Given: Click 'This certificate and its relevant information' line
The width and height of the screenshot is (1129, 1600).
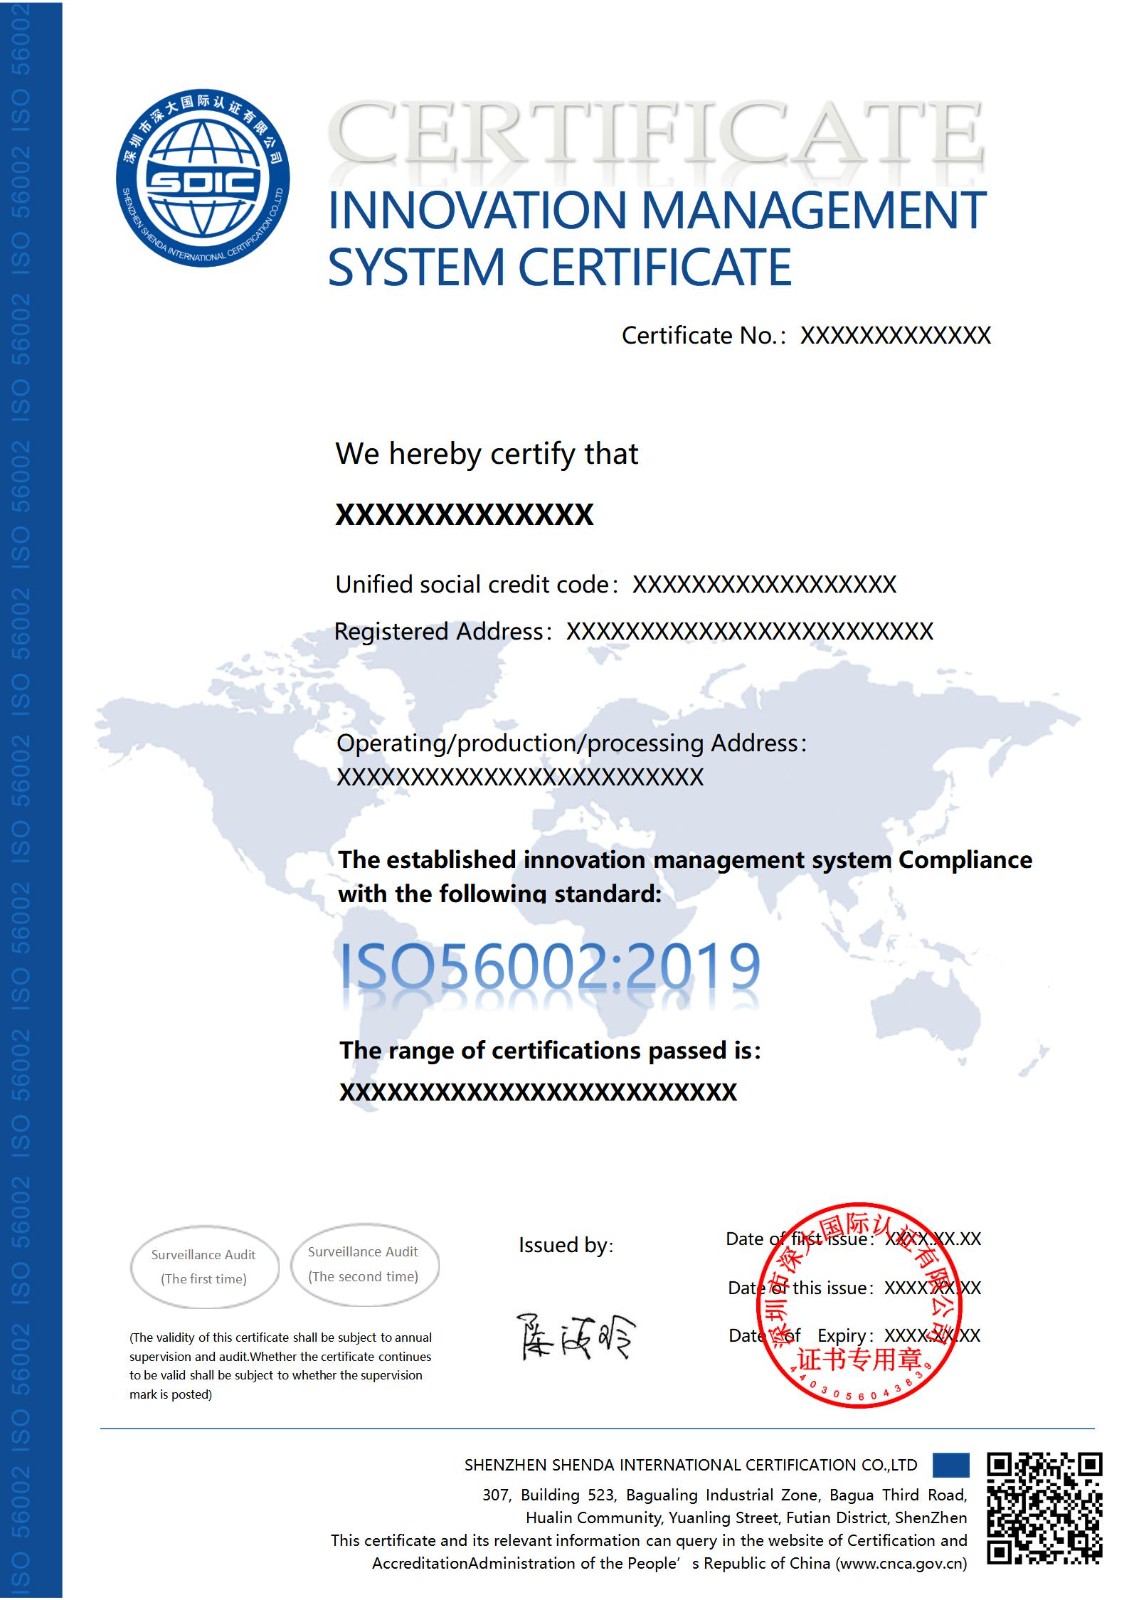Looking at the screenshot, I should (x=649, y=1541).
